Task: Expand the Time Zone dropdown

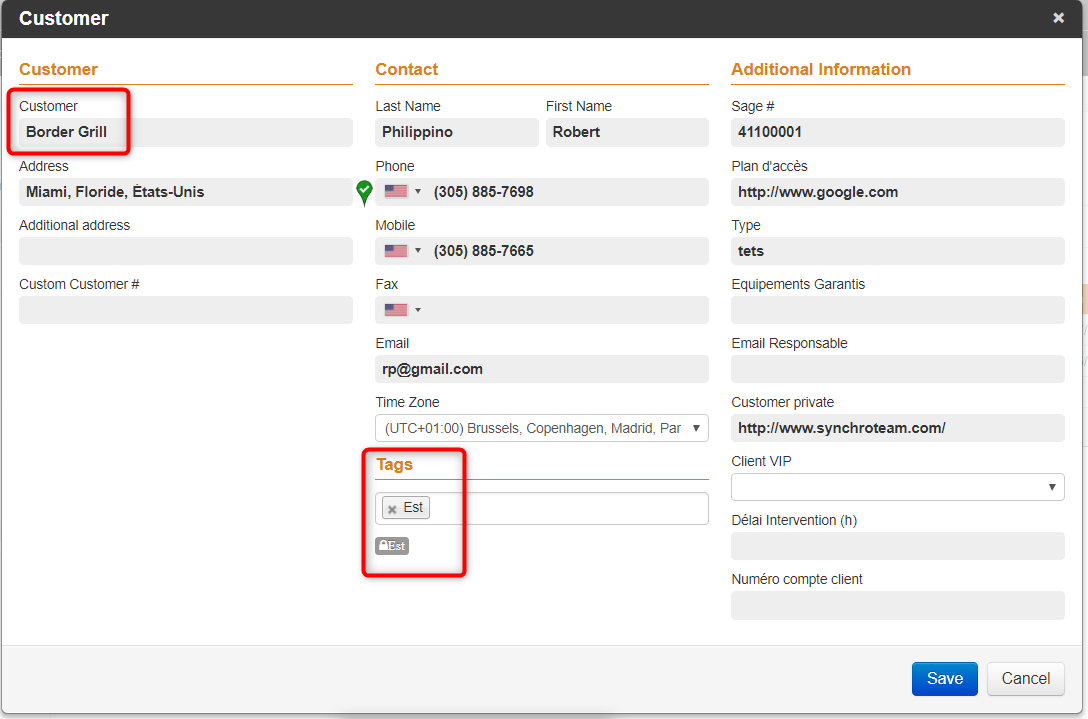Action: coord(542,428)
